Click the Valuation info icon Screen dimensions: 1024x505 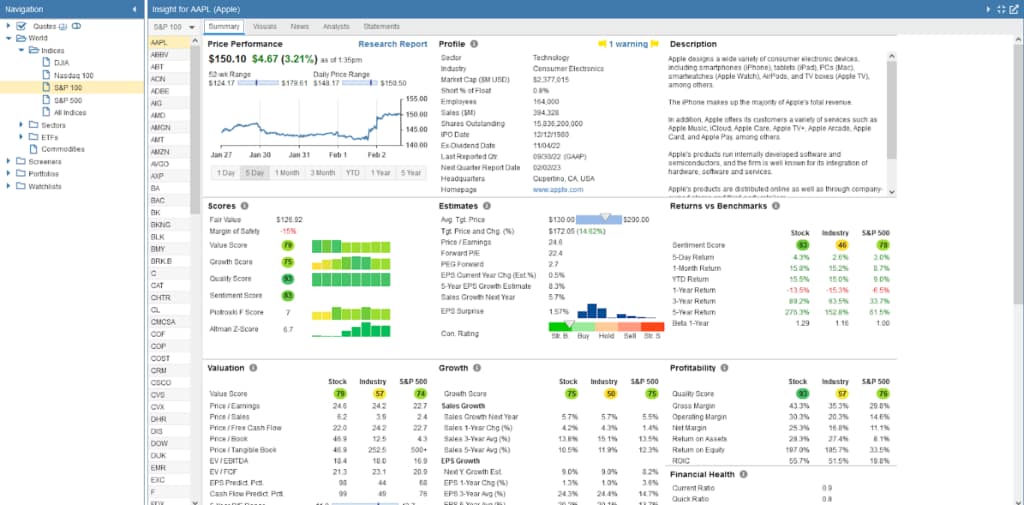click(253, 368)
